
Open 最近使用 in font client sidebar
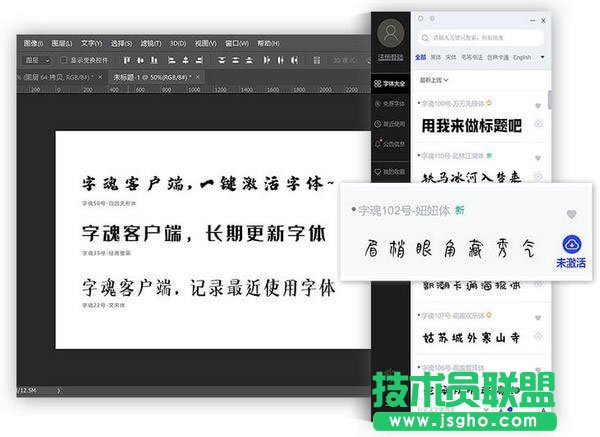[x=390, y=124]
